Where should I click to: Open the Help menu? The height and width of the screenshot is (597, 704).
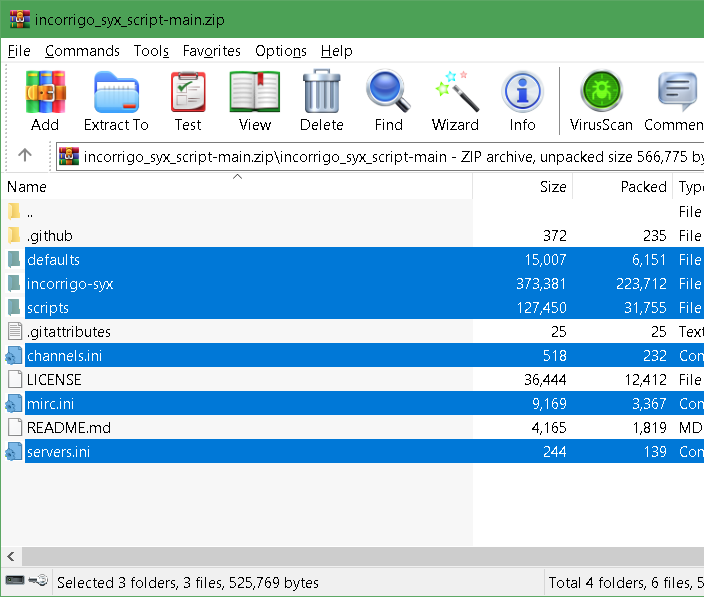[336, 51]
